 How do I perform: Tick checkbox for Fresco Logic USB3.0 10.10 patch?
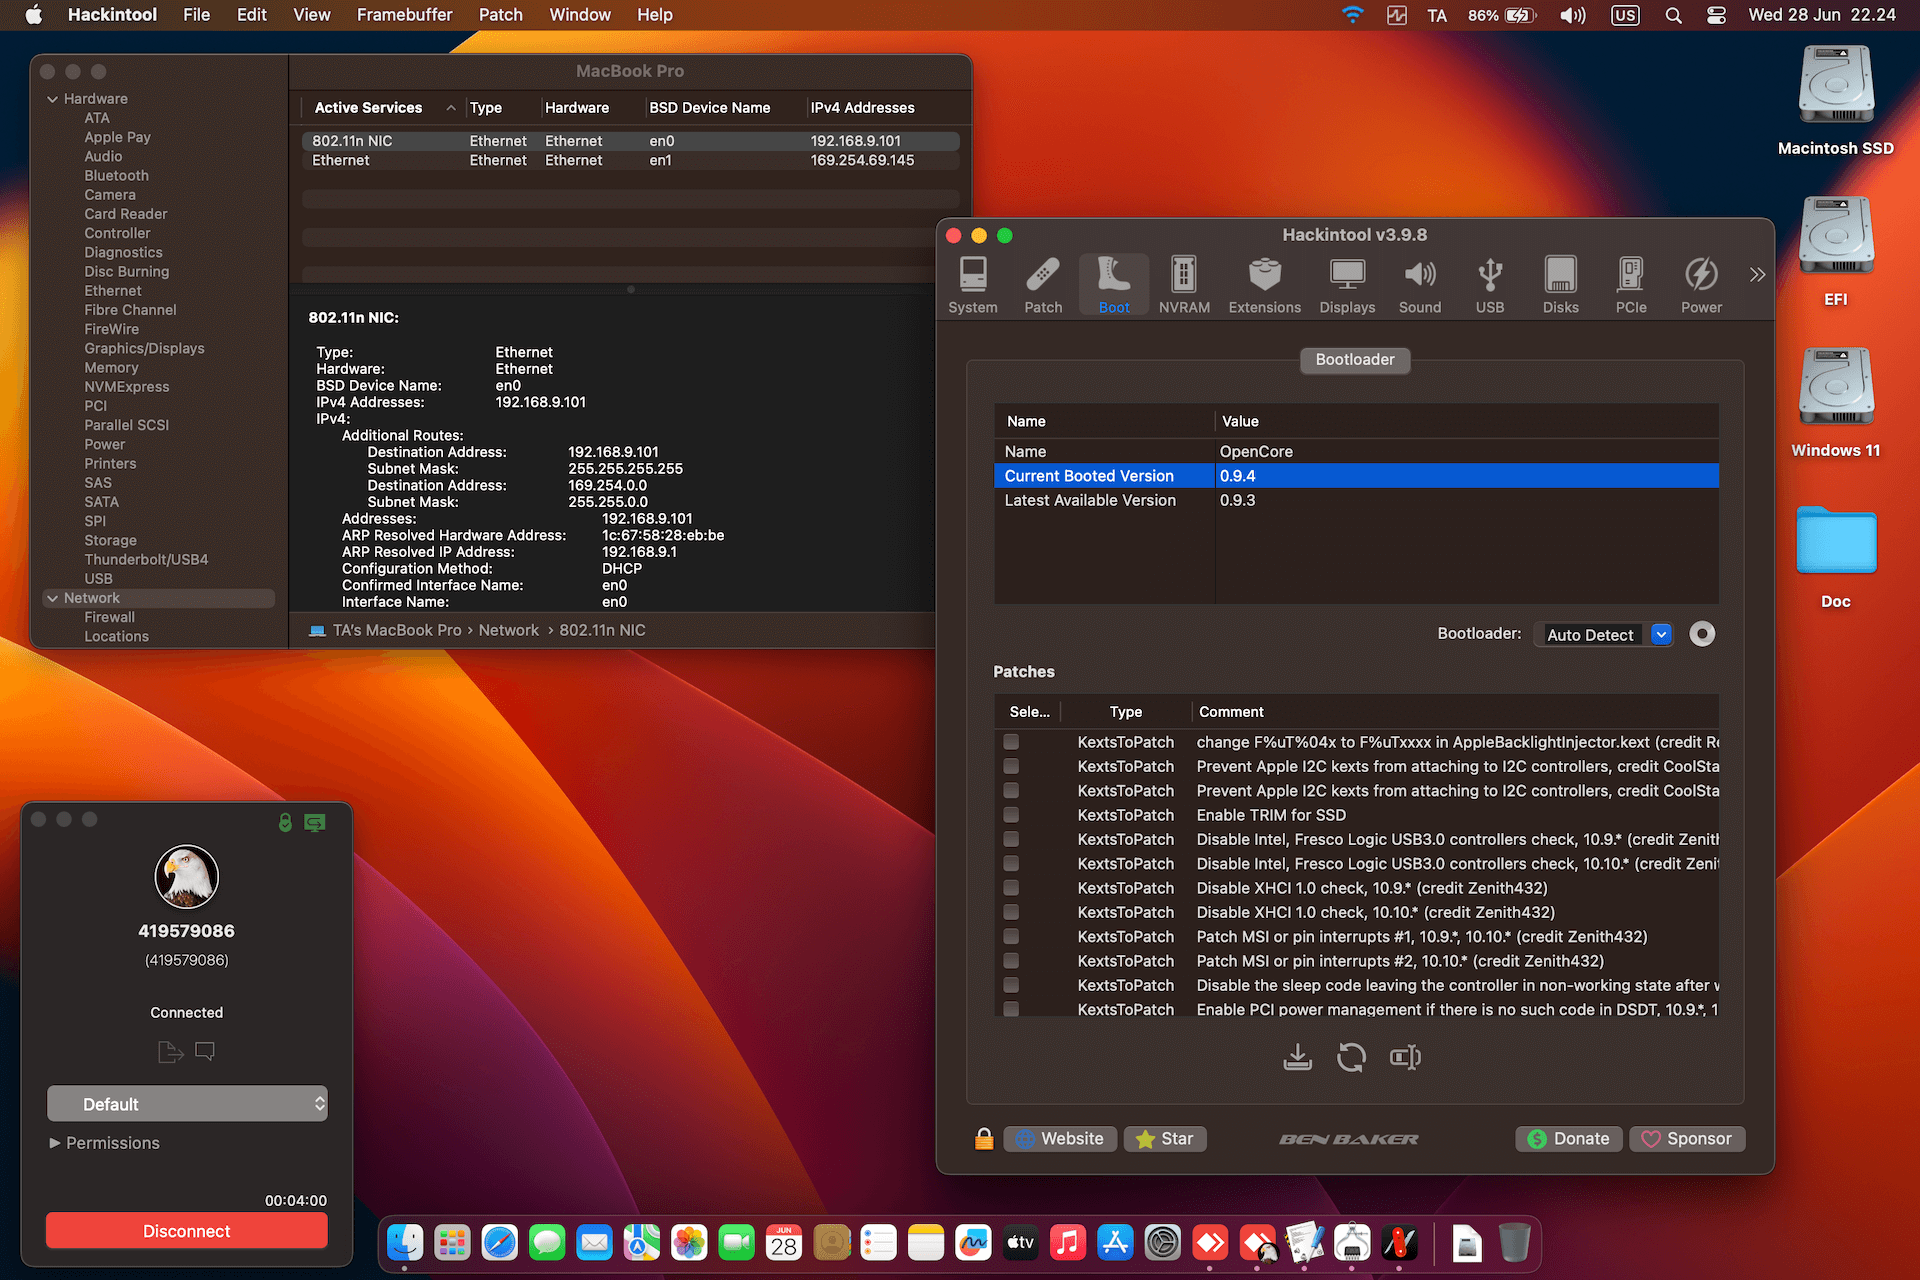click(1011, 863)
